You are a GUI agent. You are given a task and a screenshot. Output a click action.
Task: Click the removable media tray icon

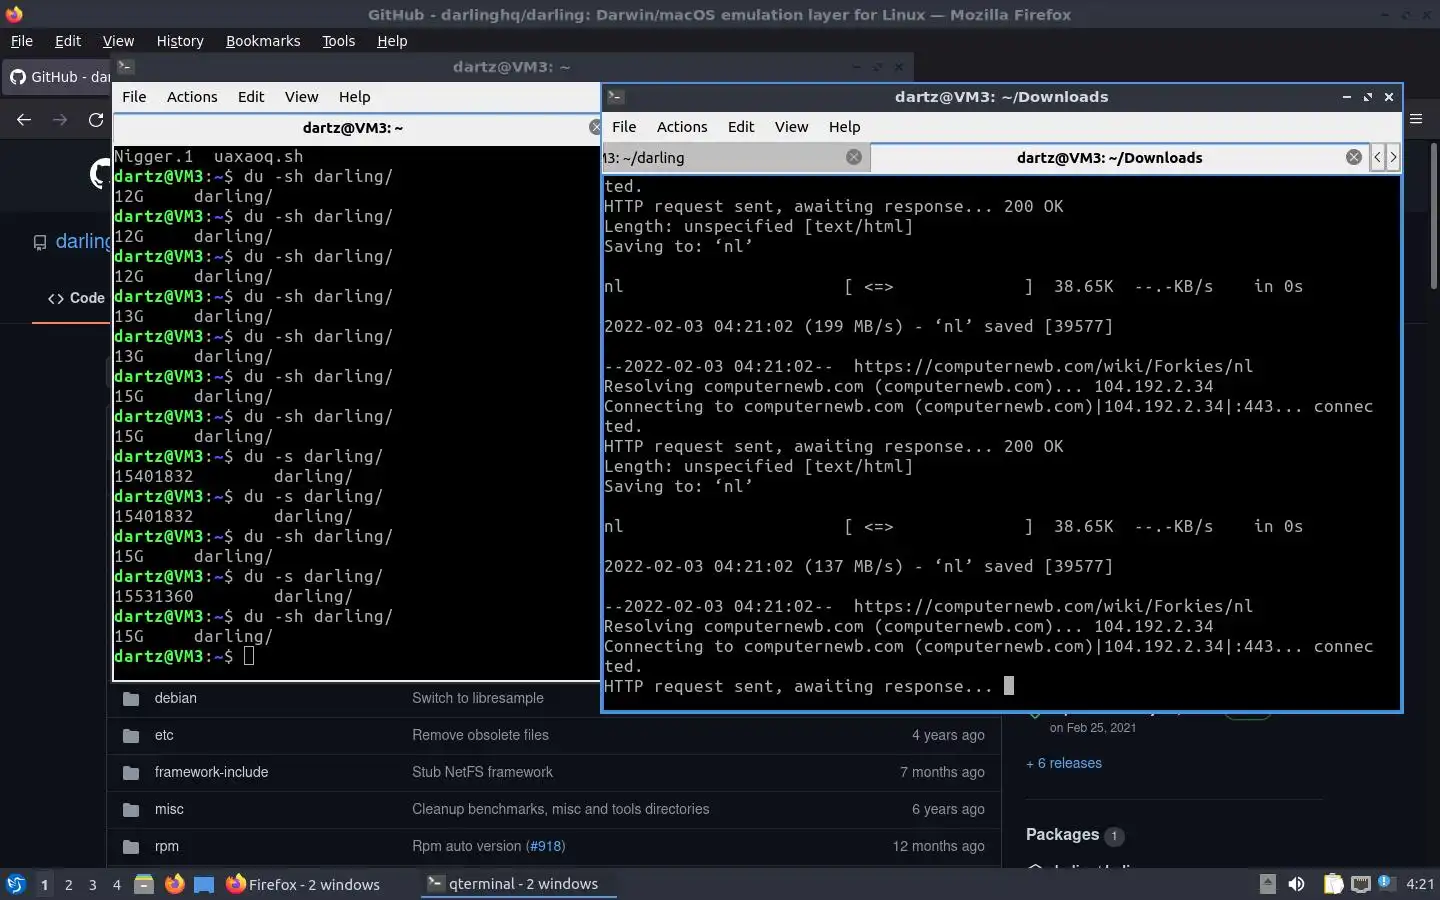tap(1267, 883)
